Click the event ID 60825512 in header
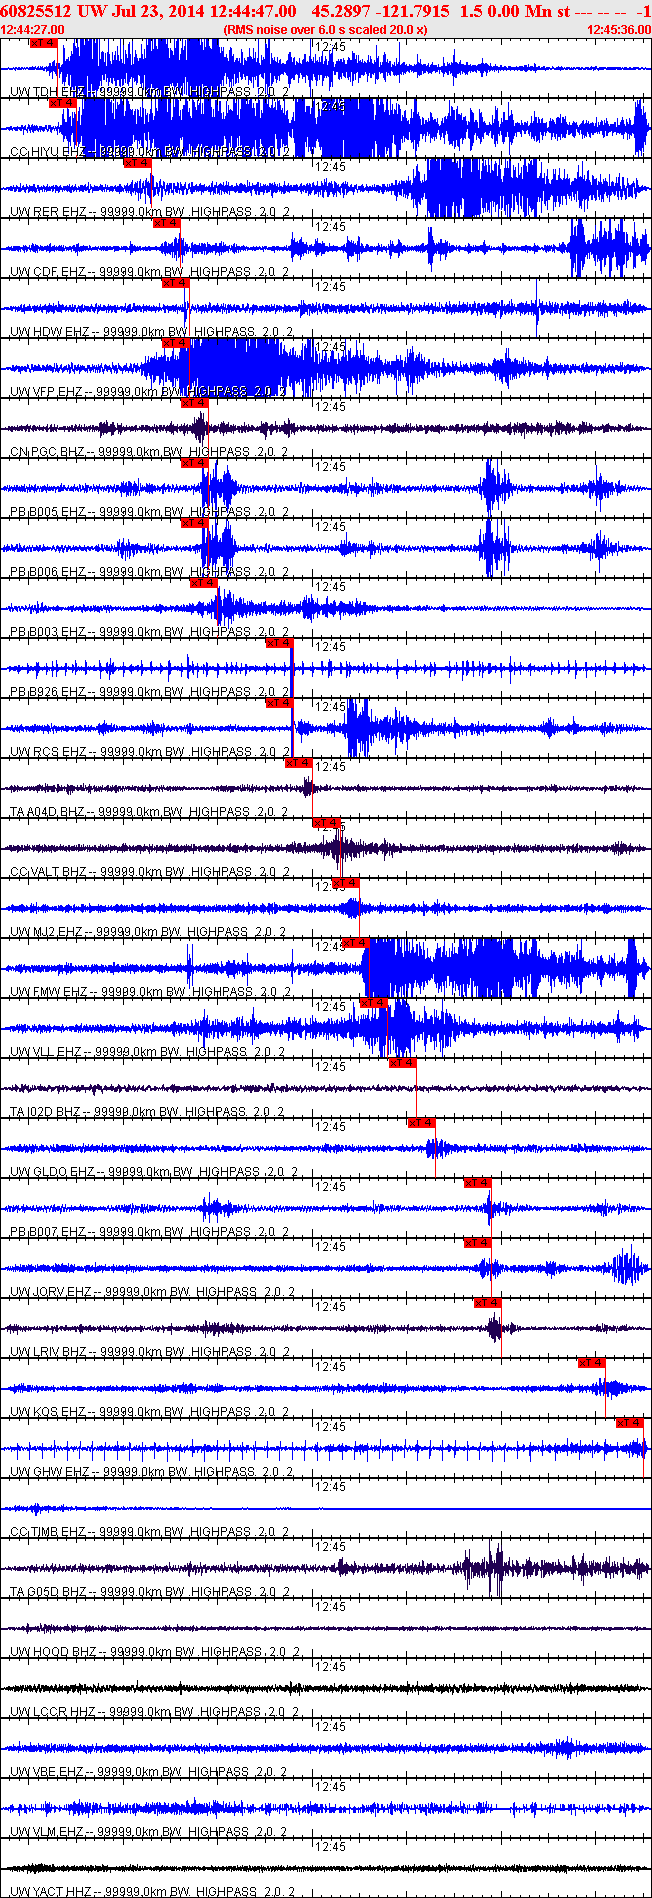The image size is (652, 1898). click(x=36, y=10)
